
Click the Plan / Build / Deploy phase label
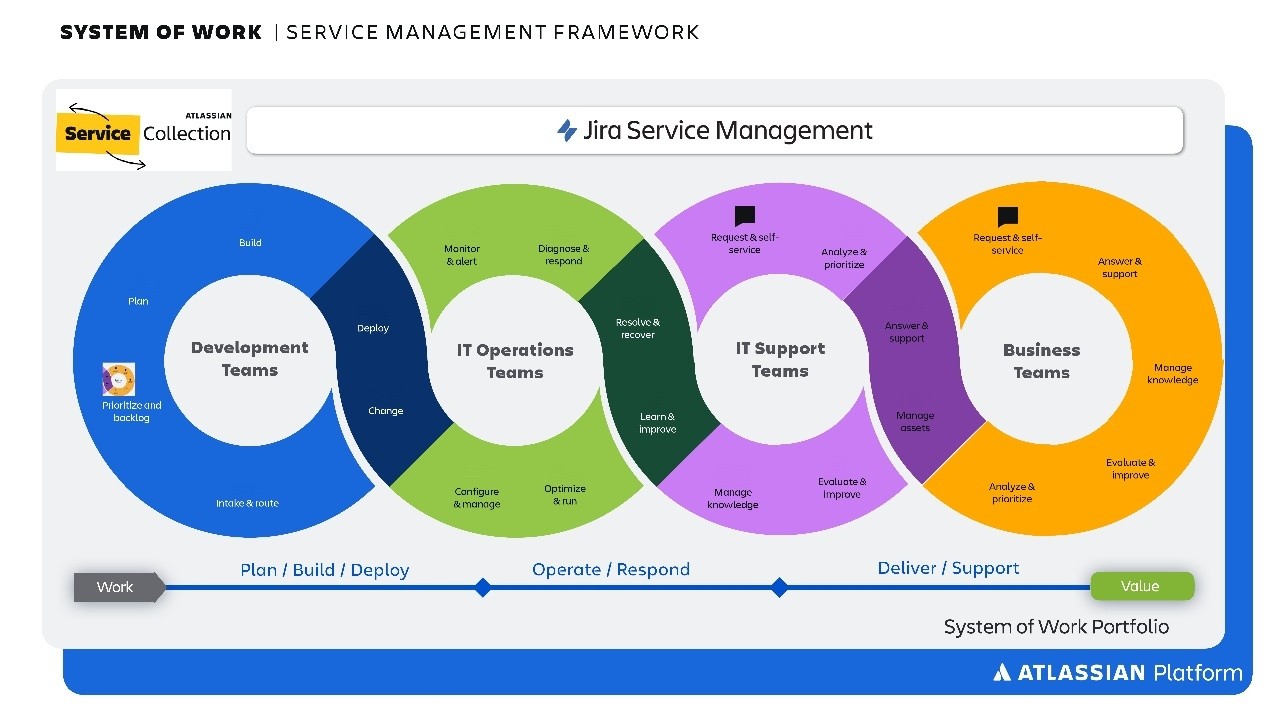coord(324,570)
